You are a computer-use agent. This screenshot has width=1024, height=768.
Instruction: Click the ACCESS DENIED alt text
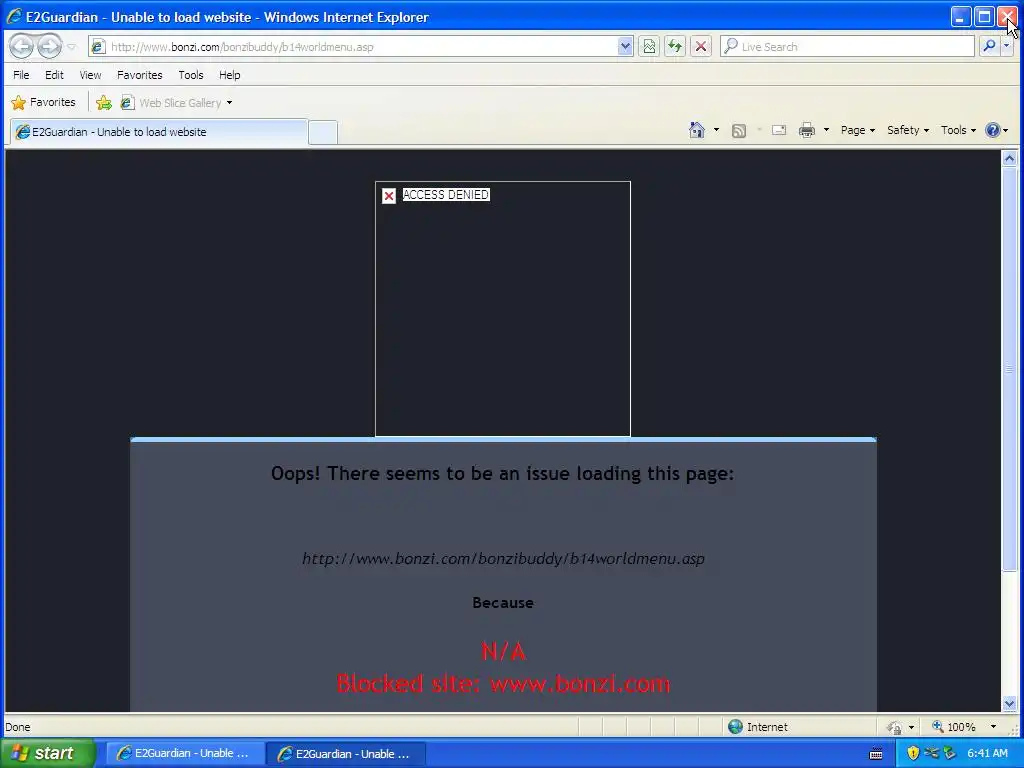click(x=446, y=195)
